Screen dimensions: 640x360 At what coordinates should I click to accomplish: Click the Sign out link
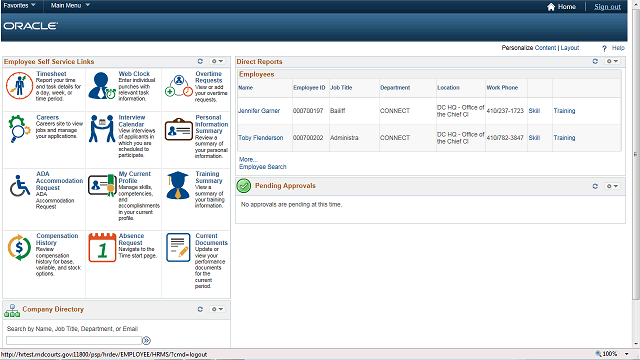[607, 7]
